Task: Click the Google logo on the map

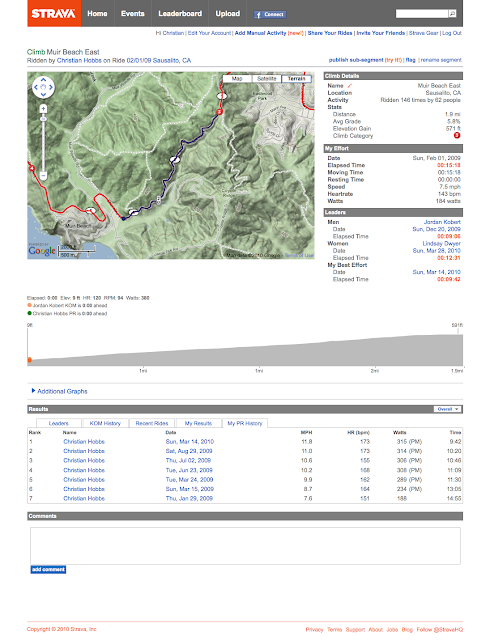Action: (42, 251)
